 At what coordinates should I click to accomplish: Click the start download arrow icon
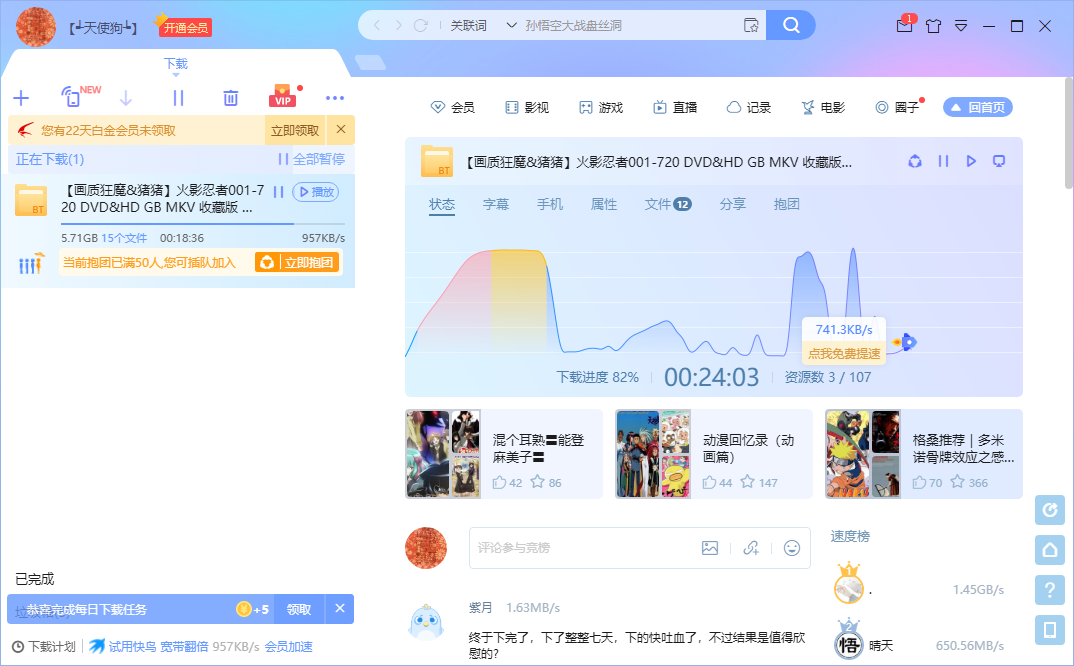[126, 98]
